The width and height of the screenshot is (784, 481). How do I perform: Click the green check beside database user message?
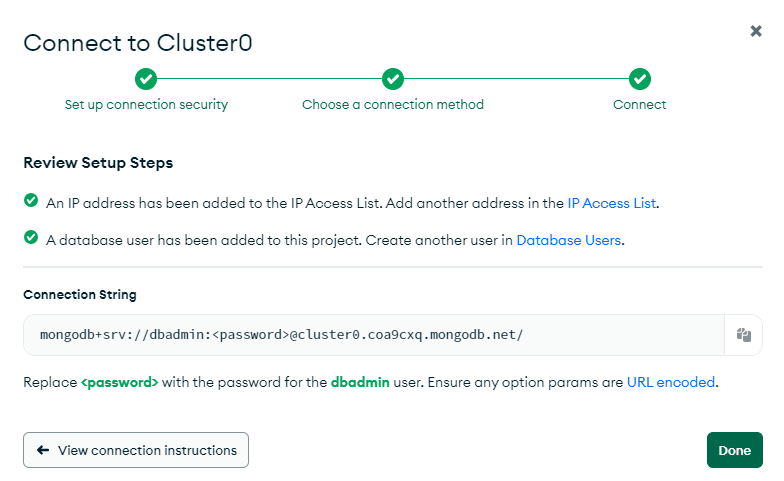(x=31, y=237)
